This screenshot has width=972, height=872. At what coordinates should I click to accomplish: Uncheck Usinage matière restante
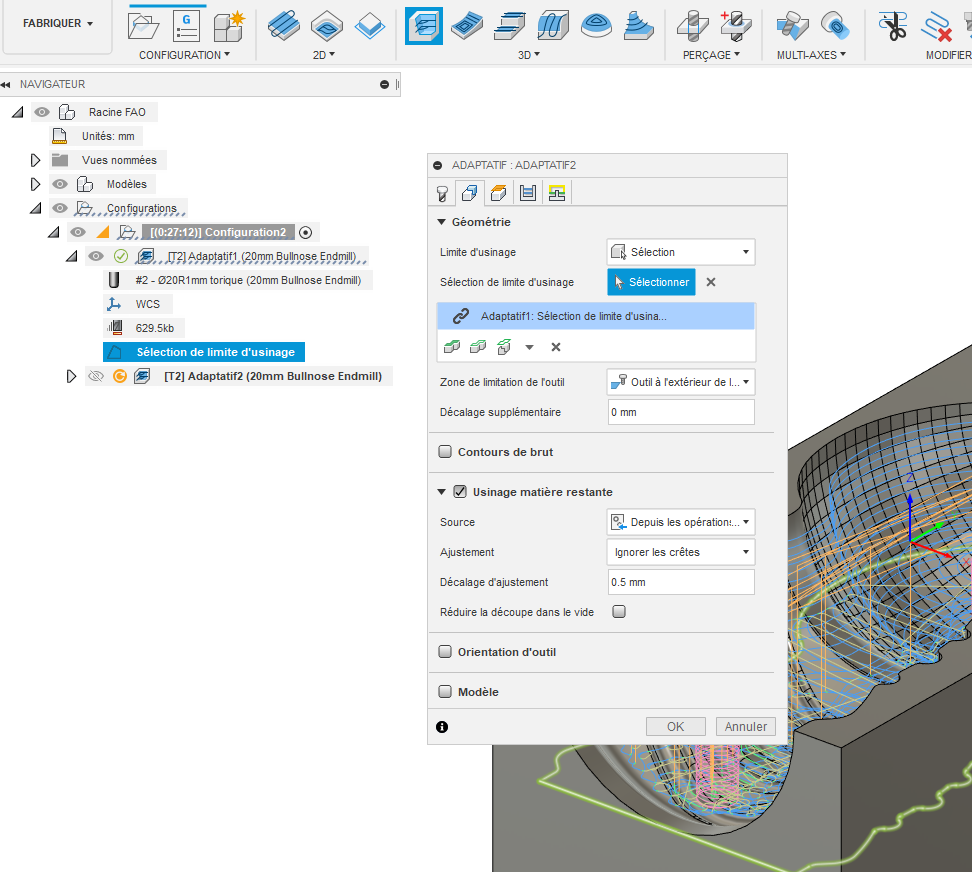[460, 492]
